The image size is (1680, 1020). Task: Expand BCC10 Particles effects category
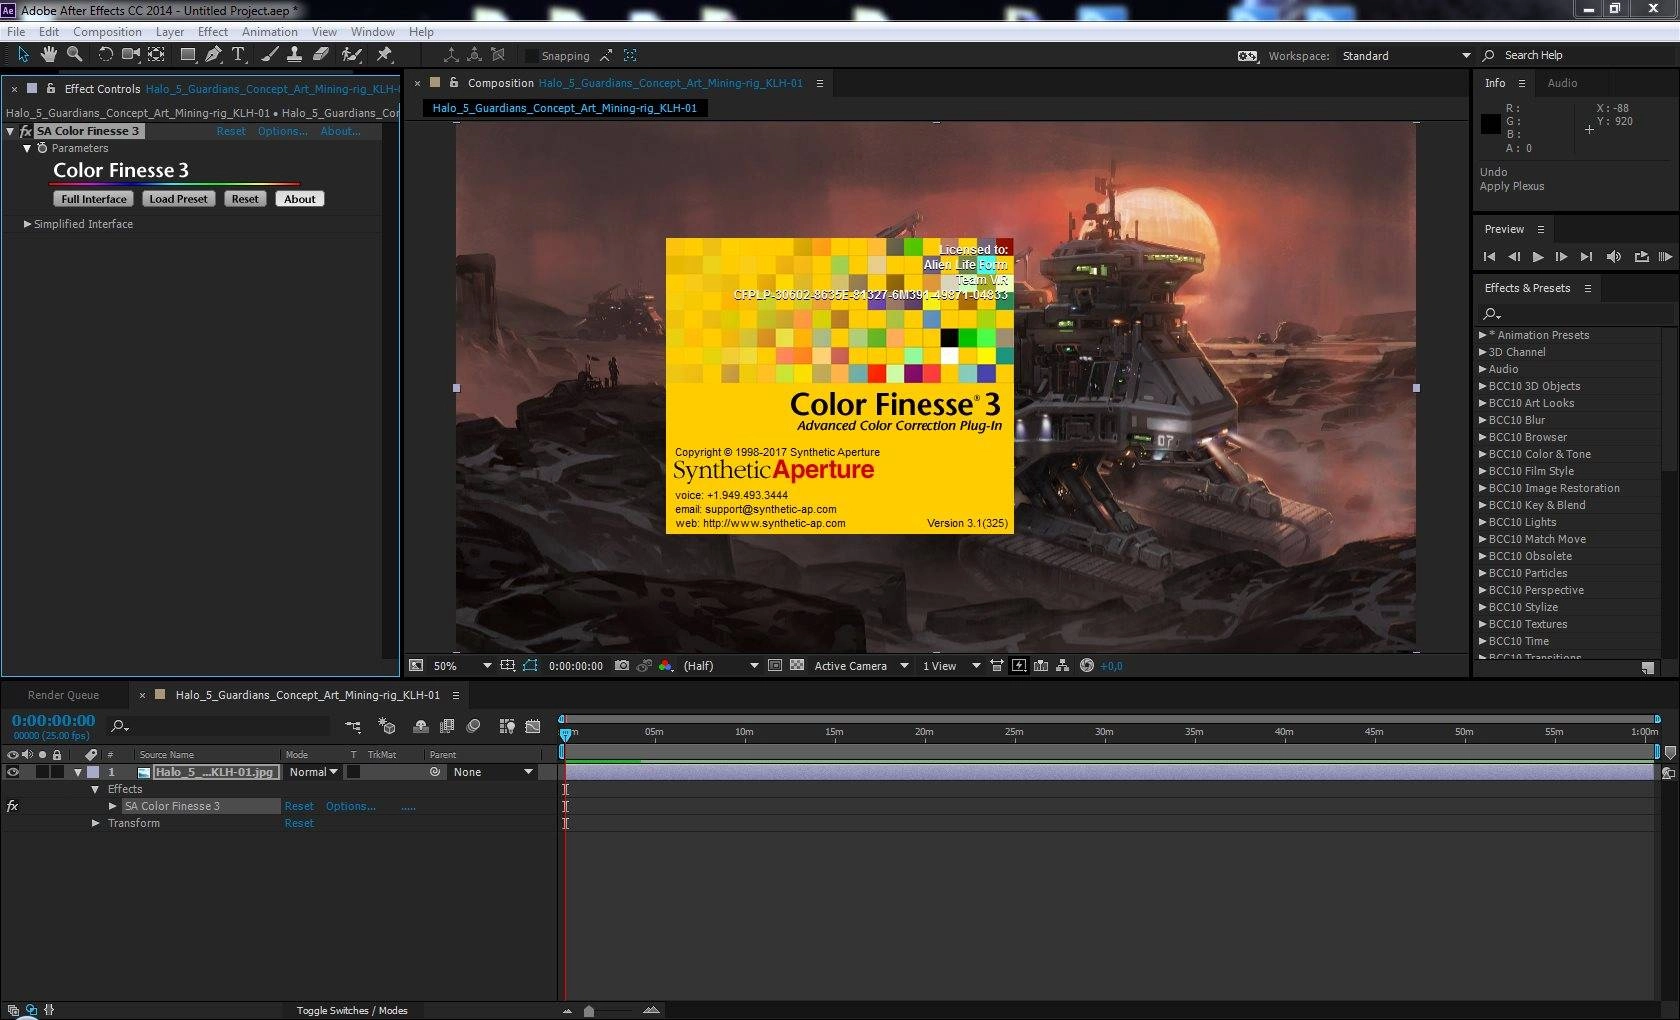tap(1483, 573)
